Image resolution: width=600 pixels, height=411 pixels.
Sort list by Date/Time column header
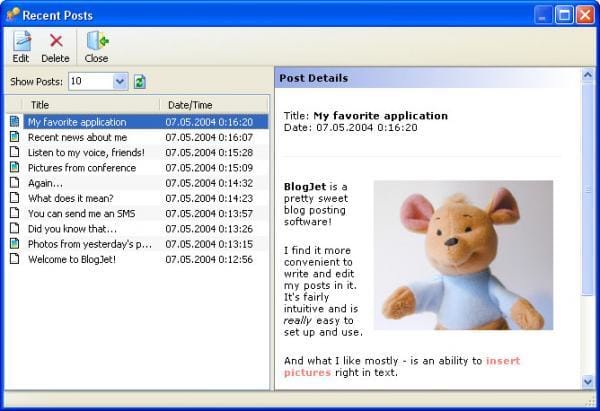pyautogui.click(x=214, y=105)
